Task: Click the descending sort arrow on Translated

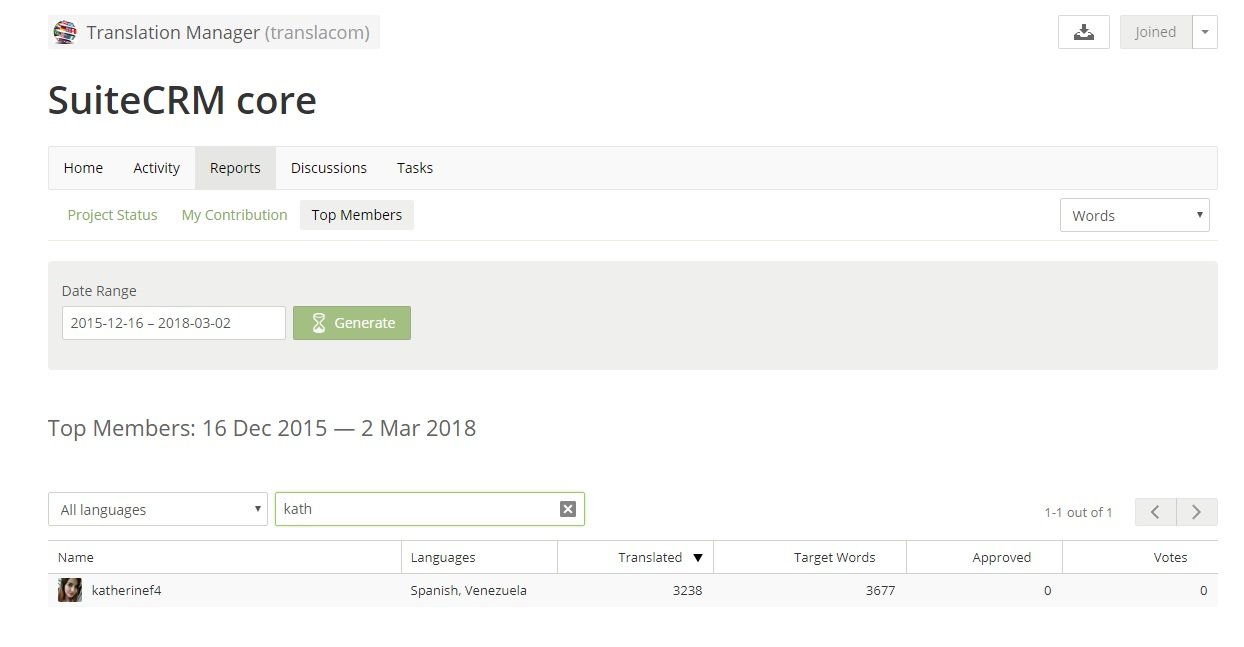Action: click(x=698, y=558)
